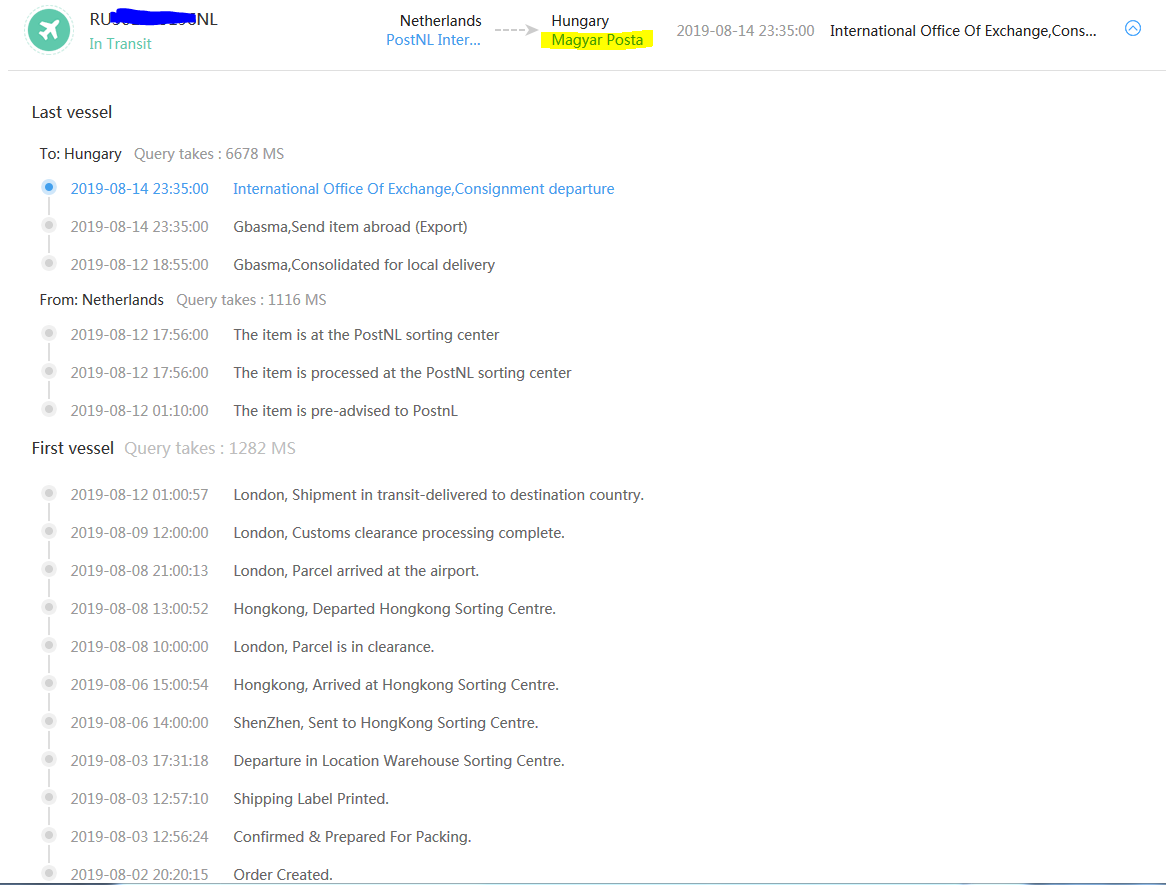This screenshot has height=885, width=1166.
Task: Click the Hungary destination label in header
Action: click(580, 21)
